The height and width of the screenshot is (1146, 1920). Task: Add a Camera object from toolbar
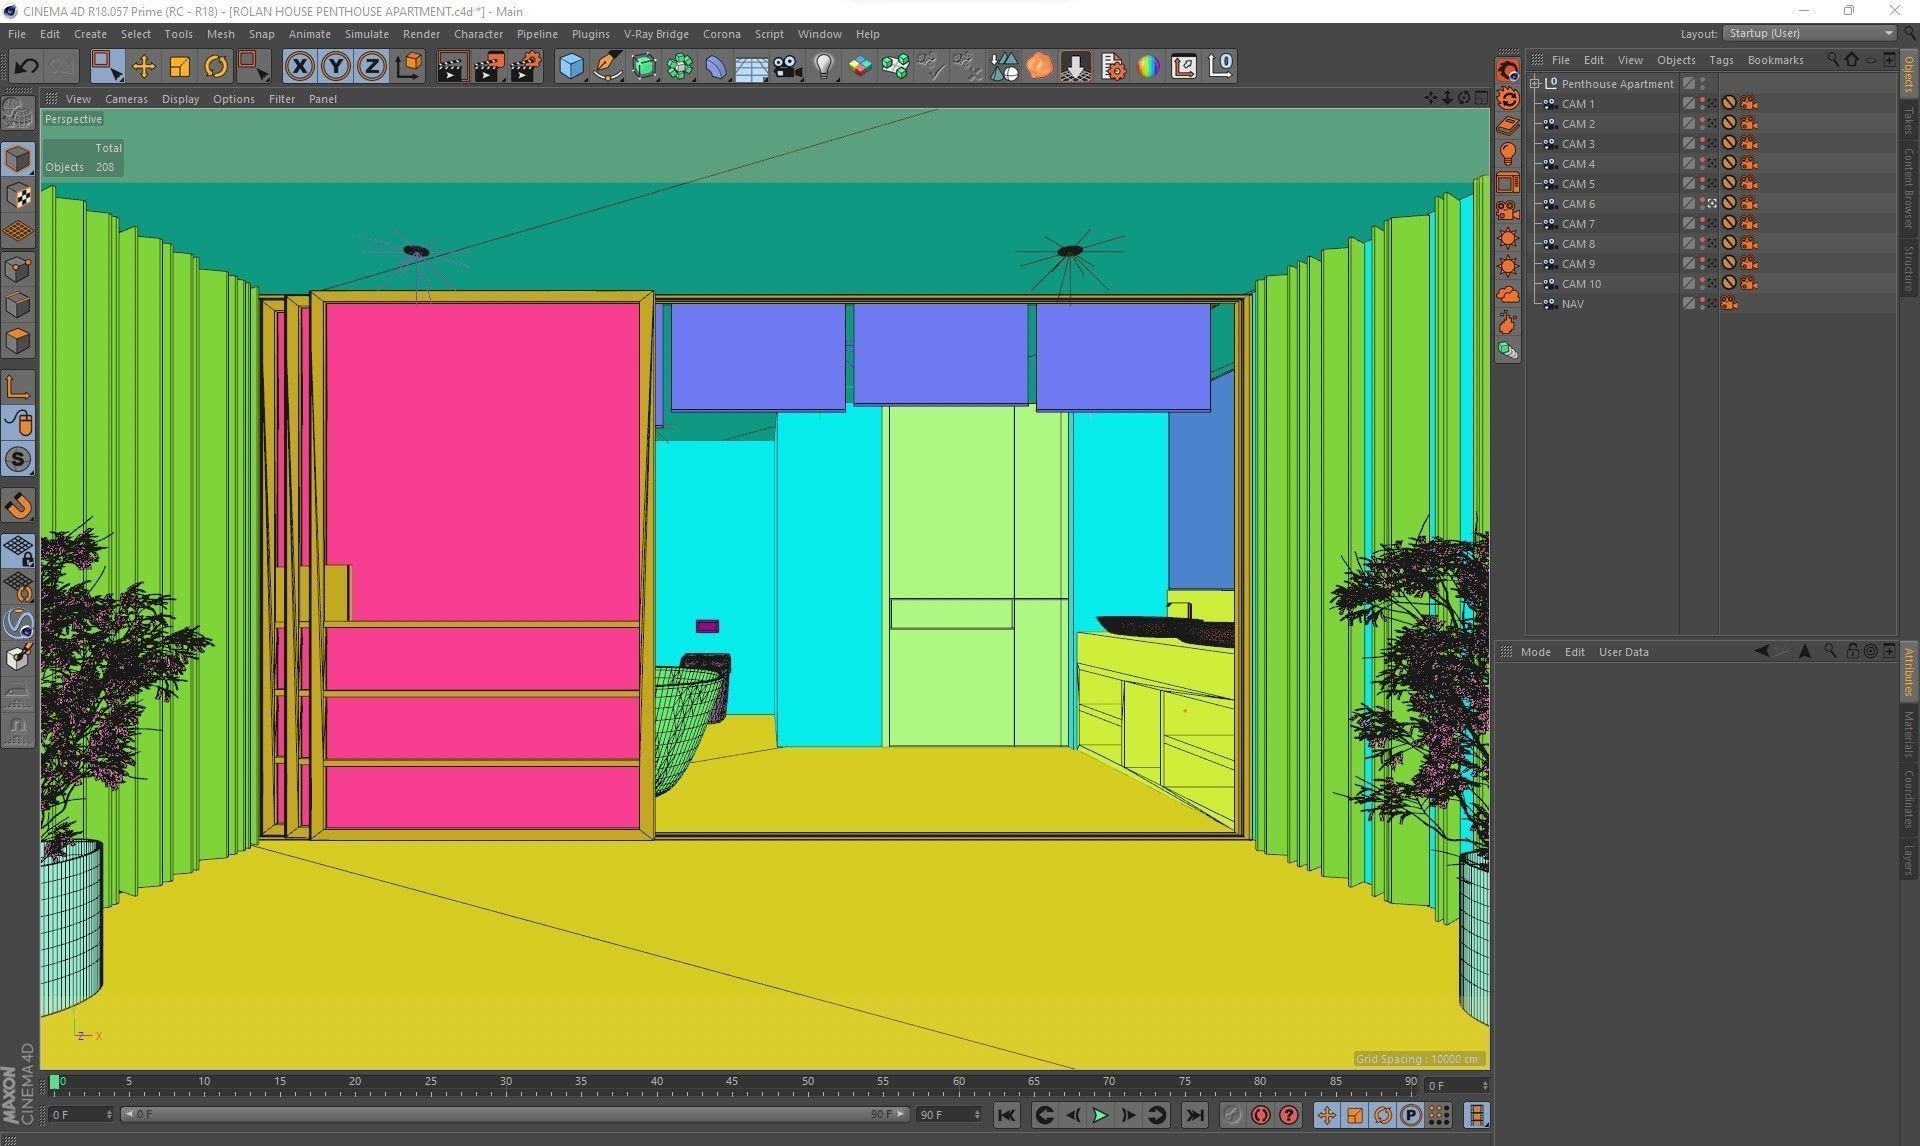pyautogui.click(x=788, y=67)
